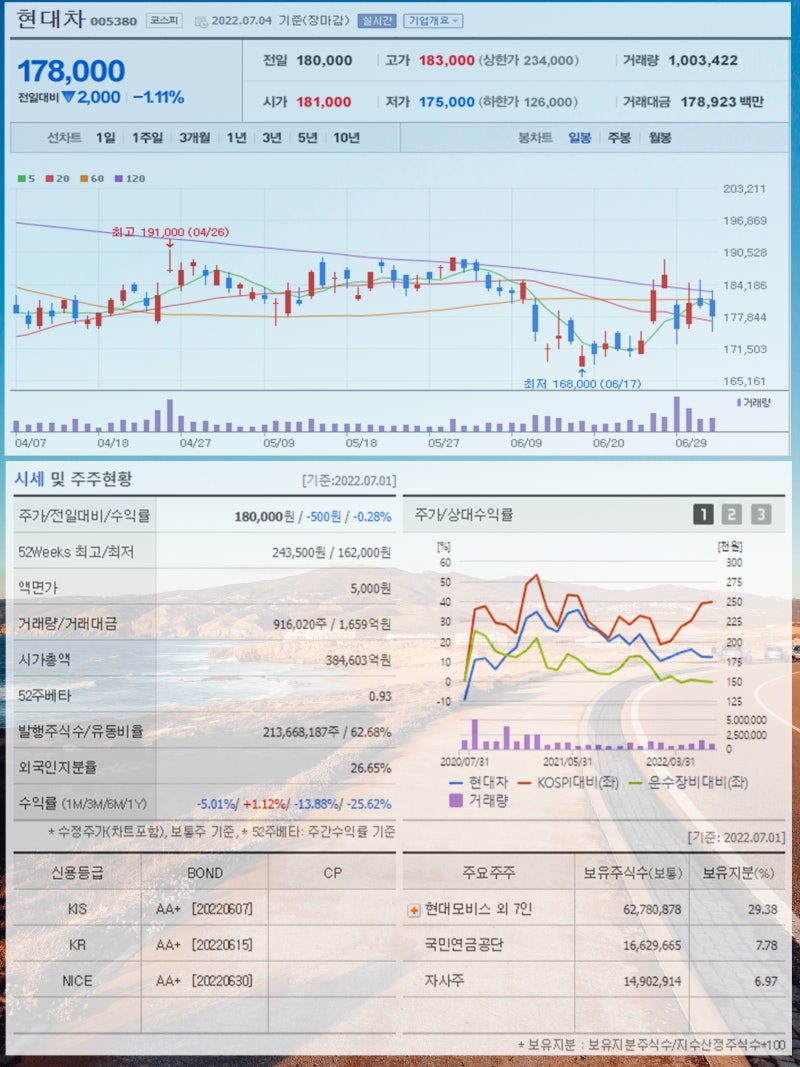
Task: Click the 시가 value 181,000
Action: (x=324, y=102)
